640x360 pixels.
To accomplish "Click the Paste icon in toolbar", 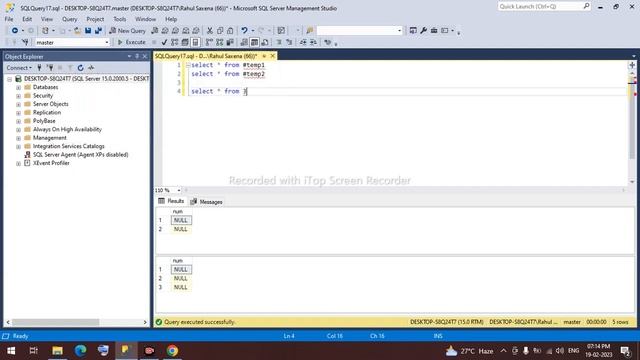I will click(230, 31).
